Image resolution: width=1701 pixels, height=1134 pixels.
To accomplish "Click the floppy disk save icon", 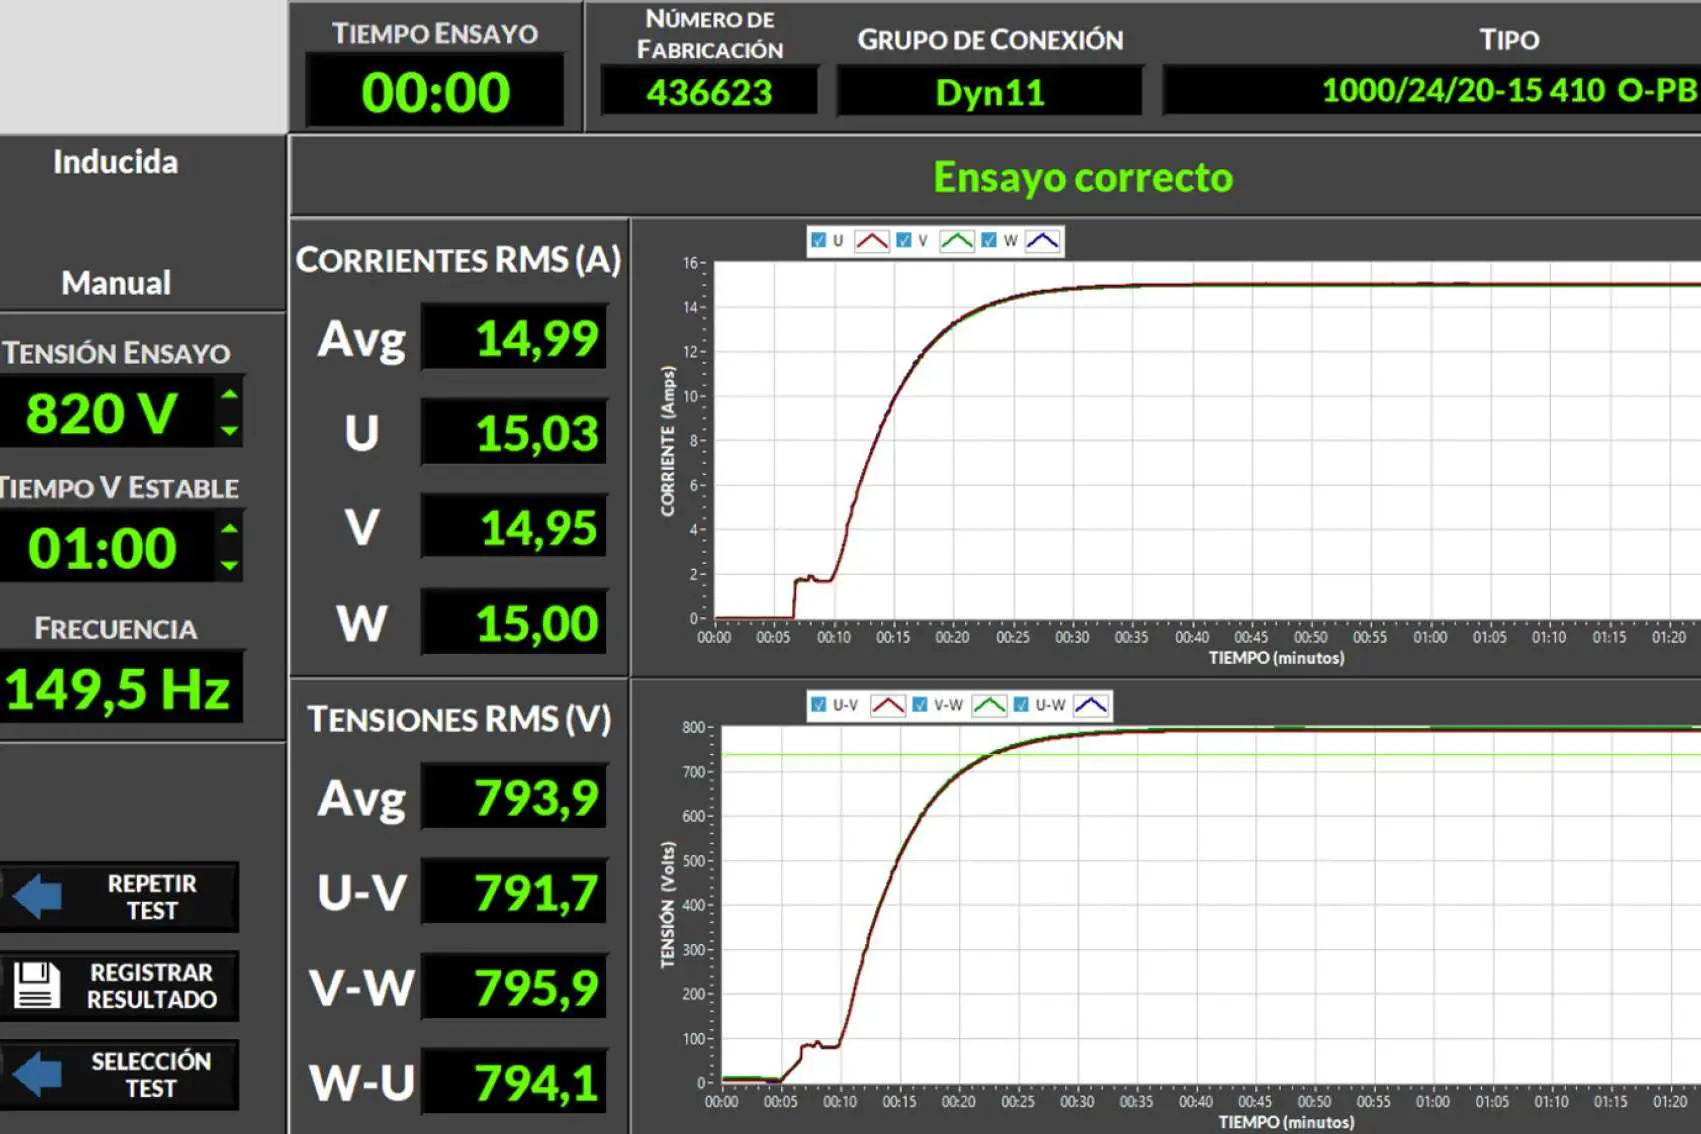I will click(x=37, y=985).
